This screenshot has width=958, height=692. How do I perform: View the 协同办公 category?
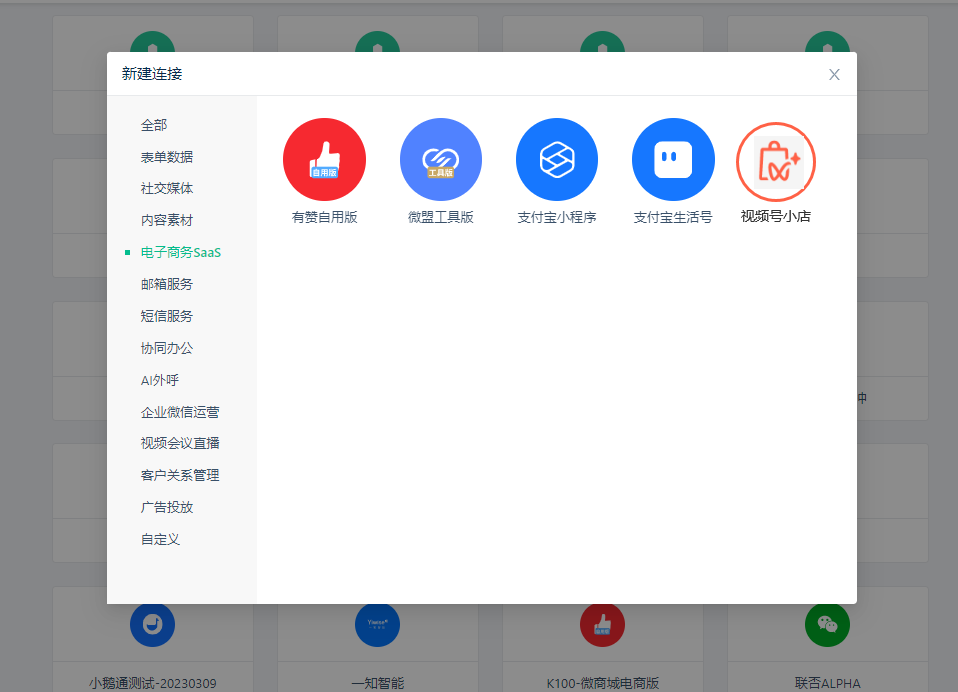click(x=167, y=348)
